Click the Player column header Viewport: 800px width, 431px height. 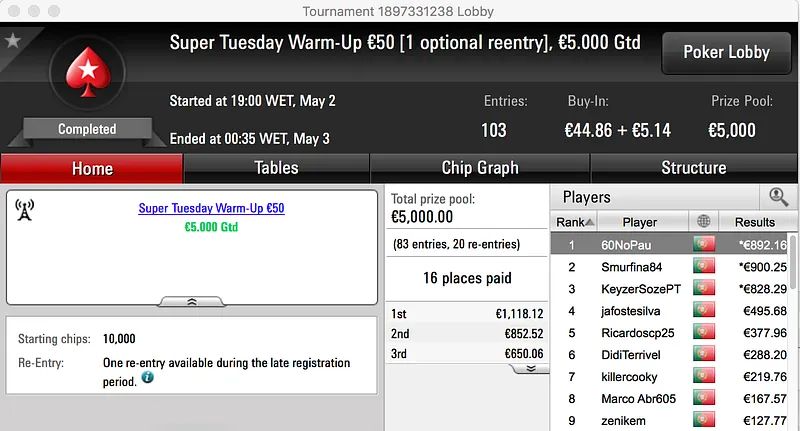(640, 222)
